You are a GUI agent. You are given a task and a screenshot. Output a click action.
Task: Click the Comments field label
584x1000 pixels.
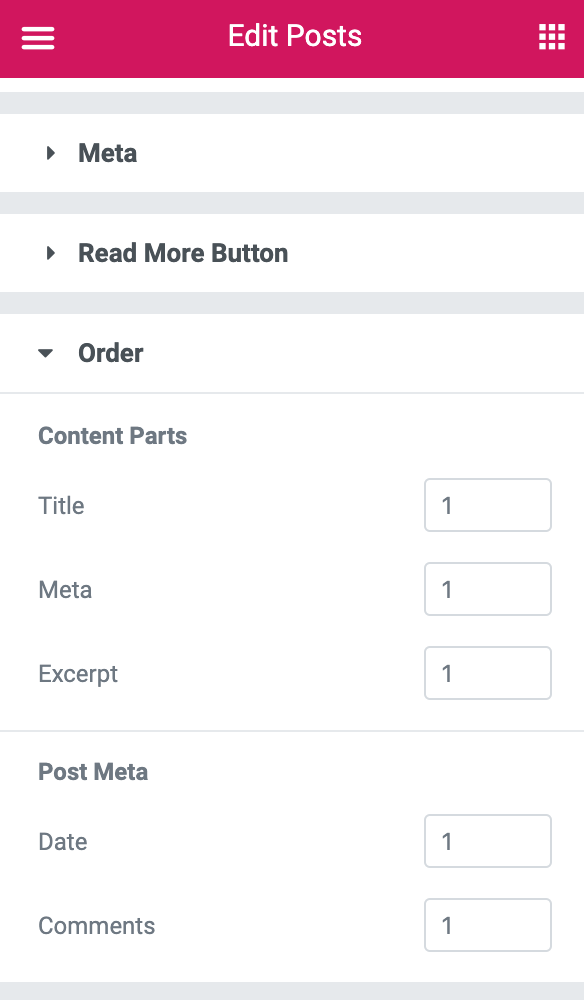point(96,926)
